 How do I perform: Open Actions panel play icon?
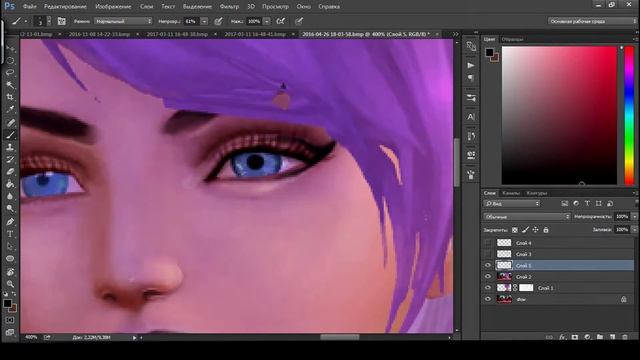click(x=471, y=65)
